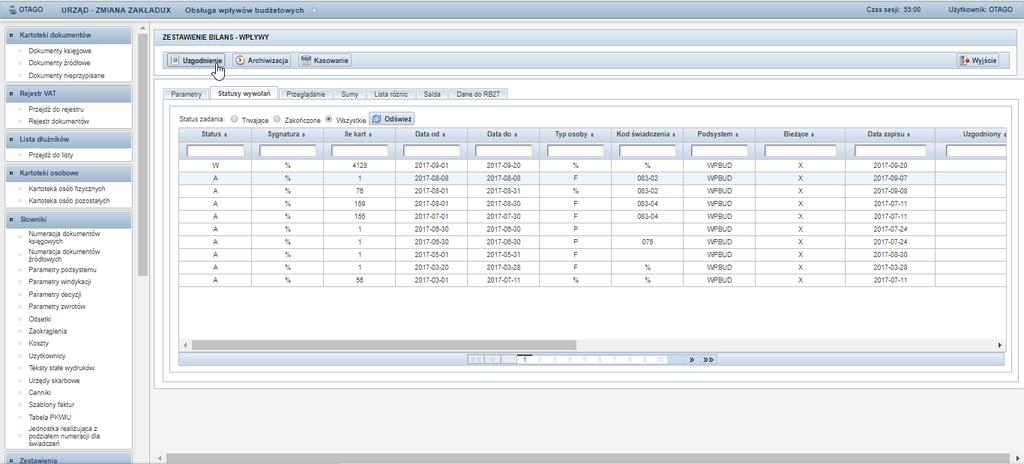Image resolution: width=1024 pixels, height=464 pixels.
Task: Click the Kod świadczenia filter input
Action: pos(647,151)
